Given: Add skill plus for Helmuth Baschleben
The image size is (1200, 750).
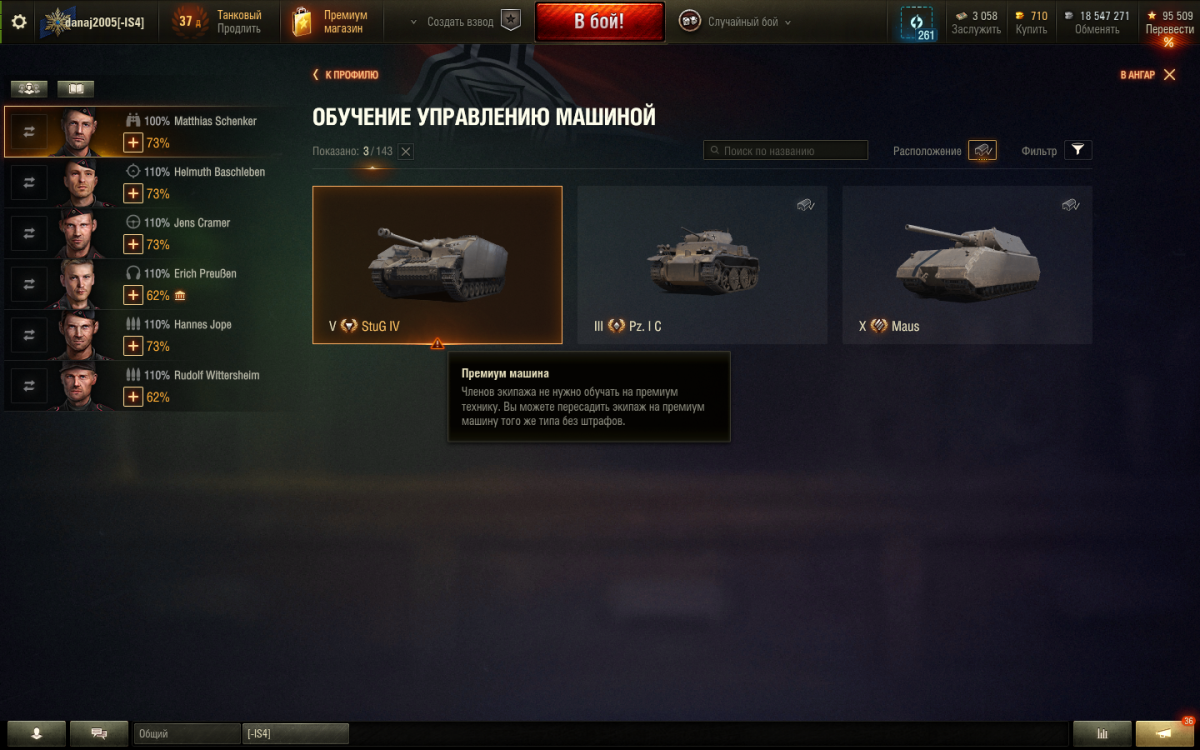Looking at the screenshot, I should 133,193.
